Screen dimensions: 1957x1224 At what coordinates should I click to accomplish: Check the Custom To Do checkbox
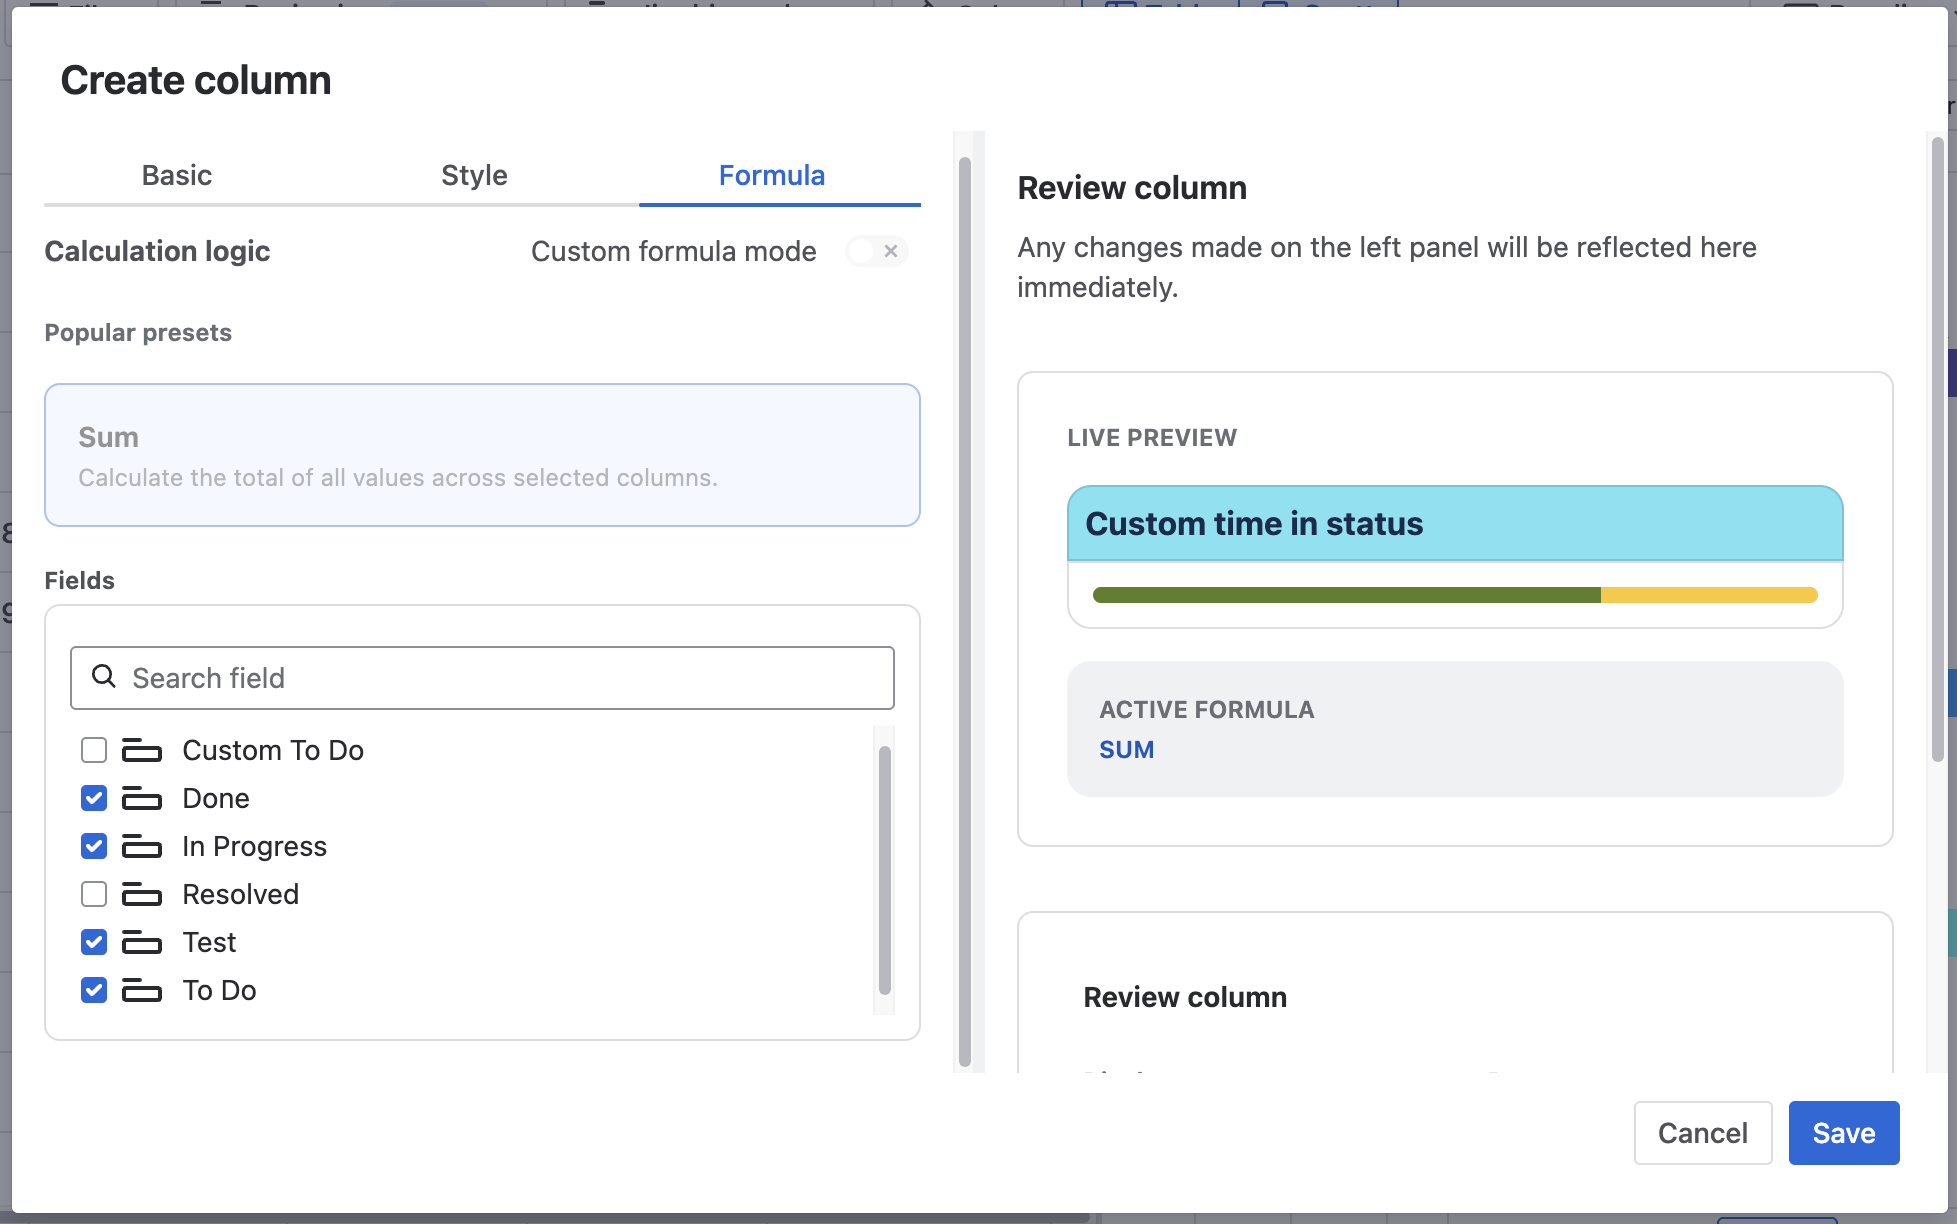tap(94, 750)
